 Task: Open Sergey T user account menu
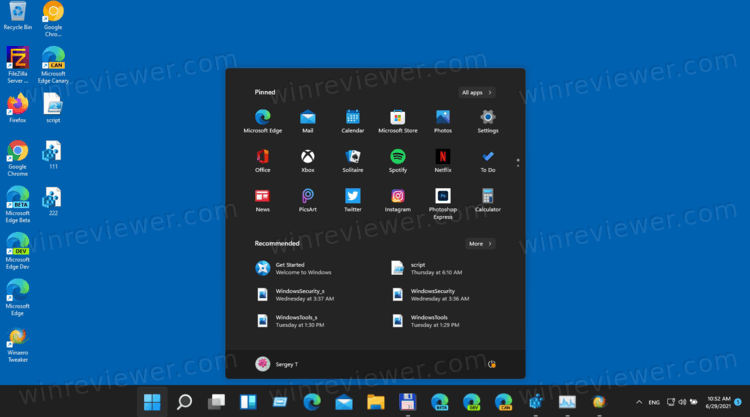pos(276,364)
